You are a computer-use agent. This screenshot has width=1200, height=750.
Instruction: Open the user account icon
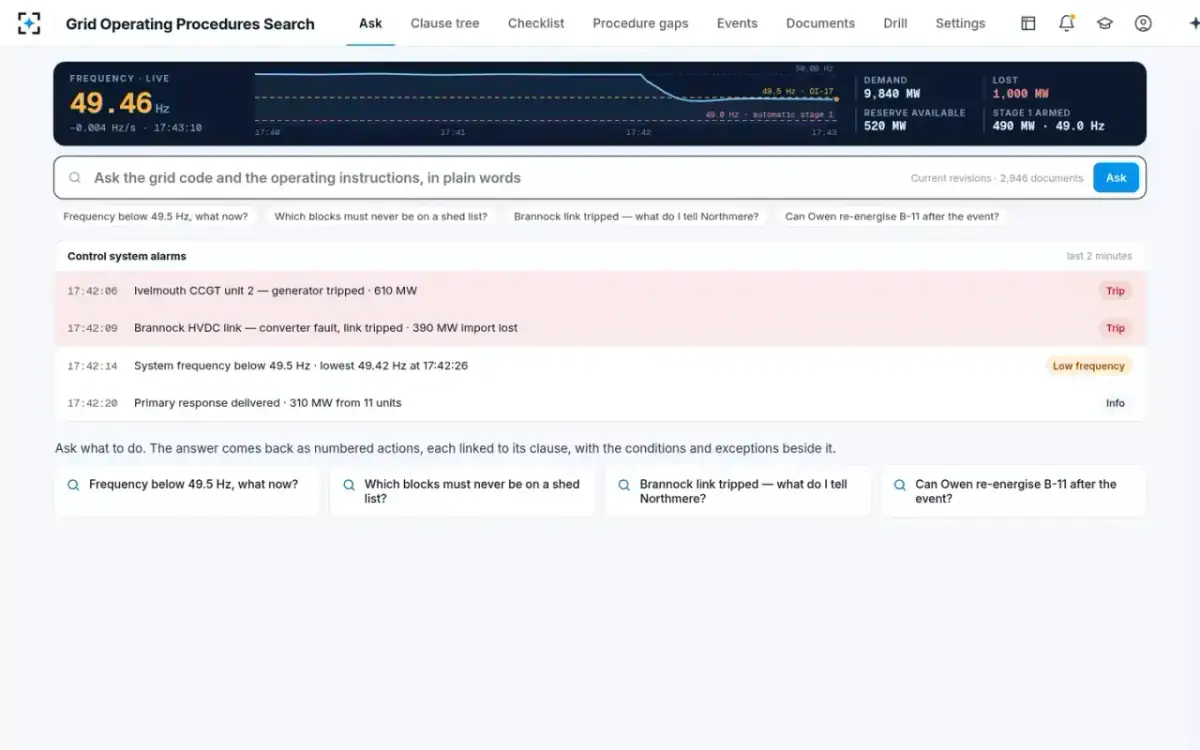1143,23
